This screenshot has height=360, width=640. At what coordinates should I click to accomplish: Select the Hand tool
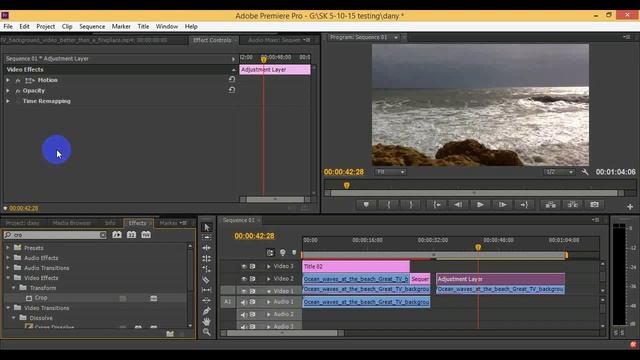[207, 322]
